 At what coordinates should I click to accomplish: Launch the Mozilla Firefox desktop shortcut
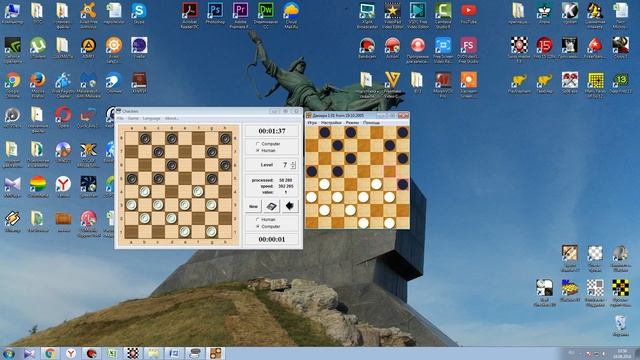point(38,84)
